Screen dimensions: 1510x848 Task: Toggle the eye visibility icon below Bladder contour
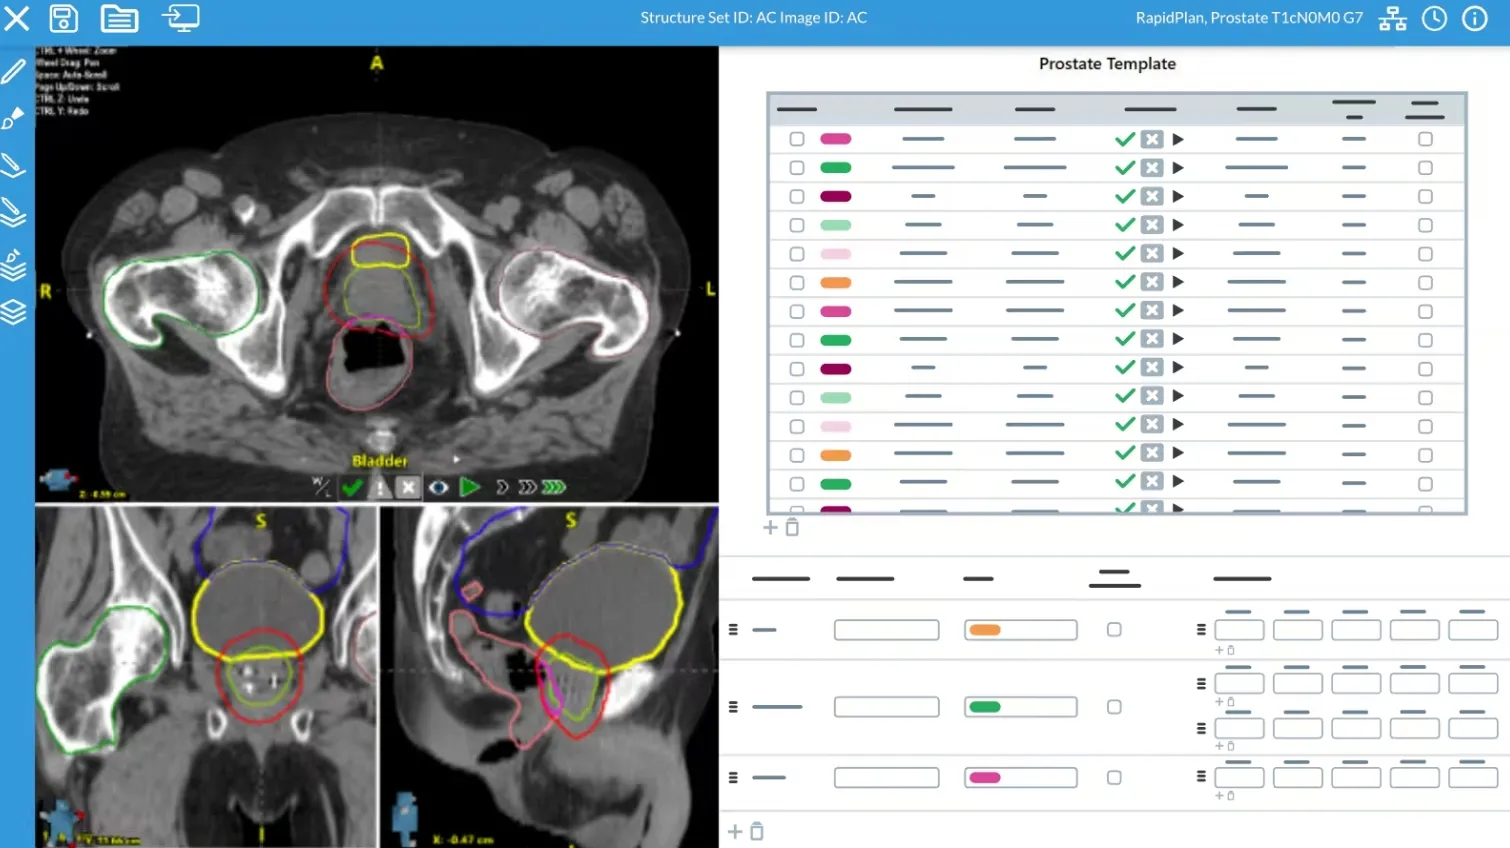click(438, 487)
